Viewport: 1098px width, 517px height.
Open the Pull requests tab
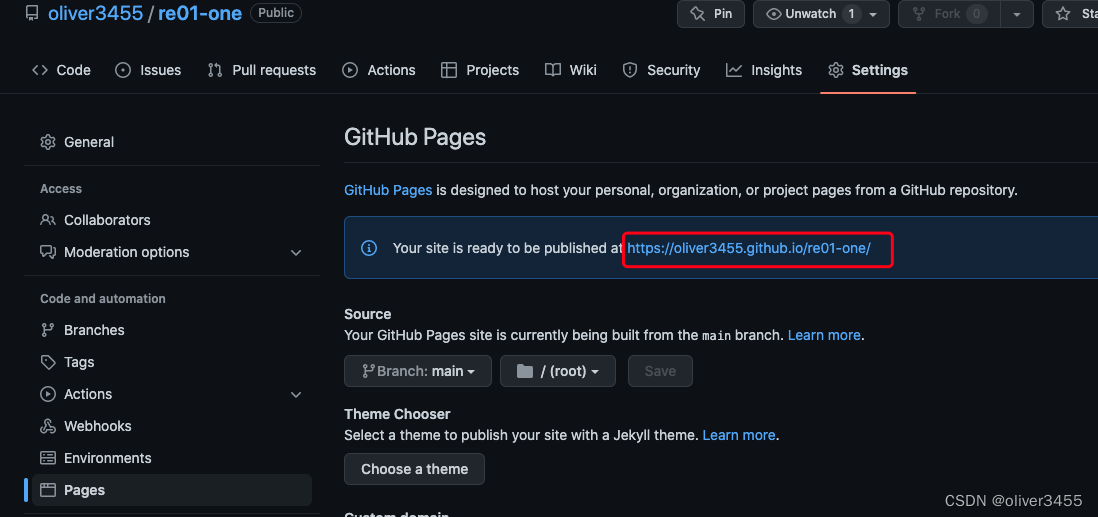coord(261,70)
